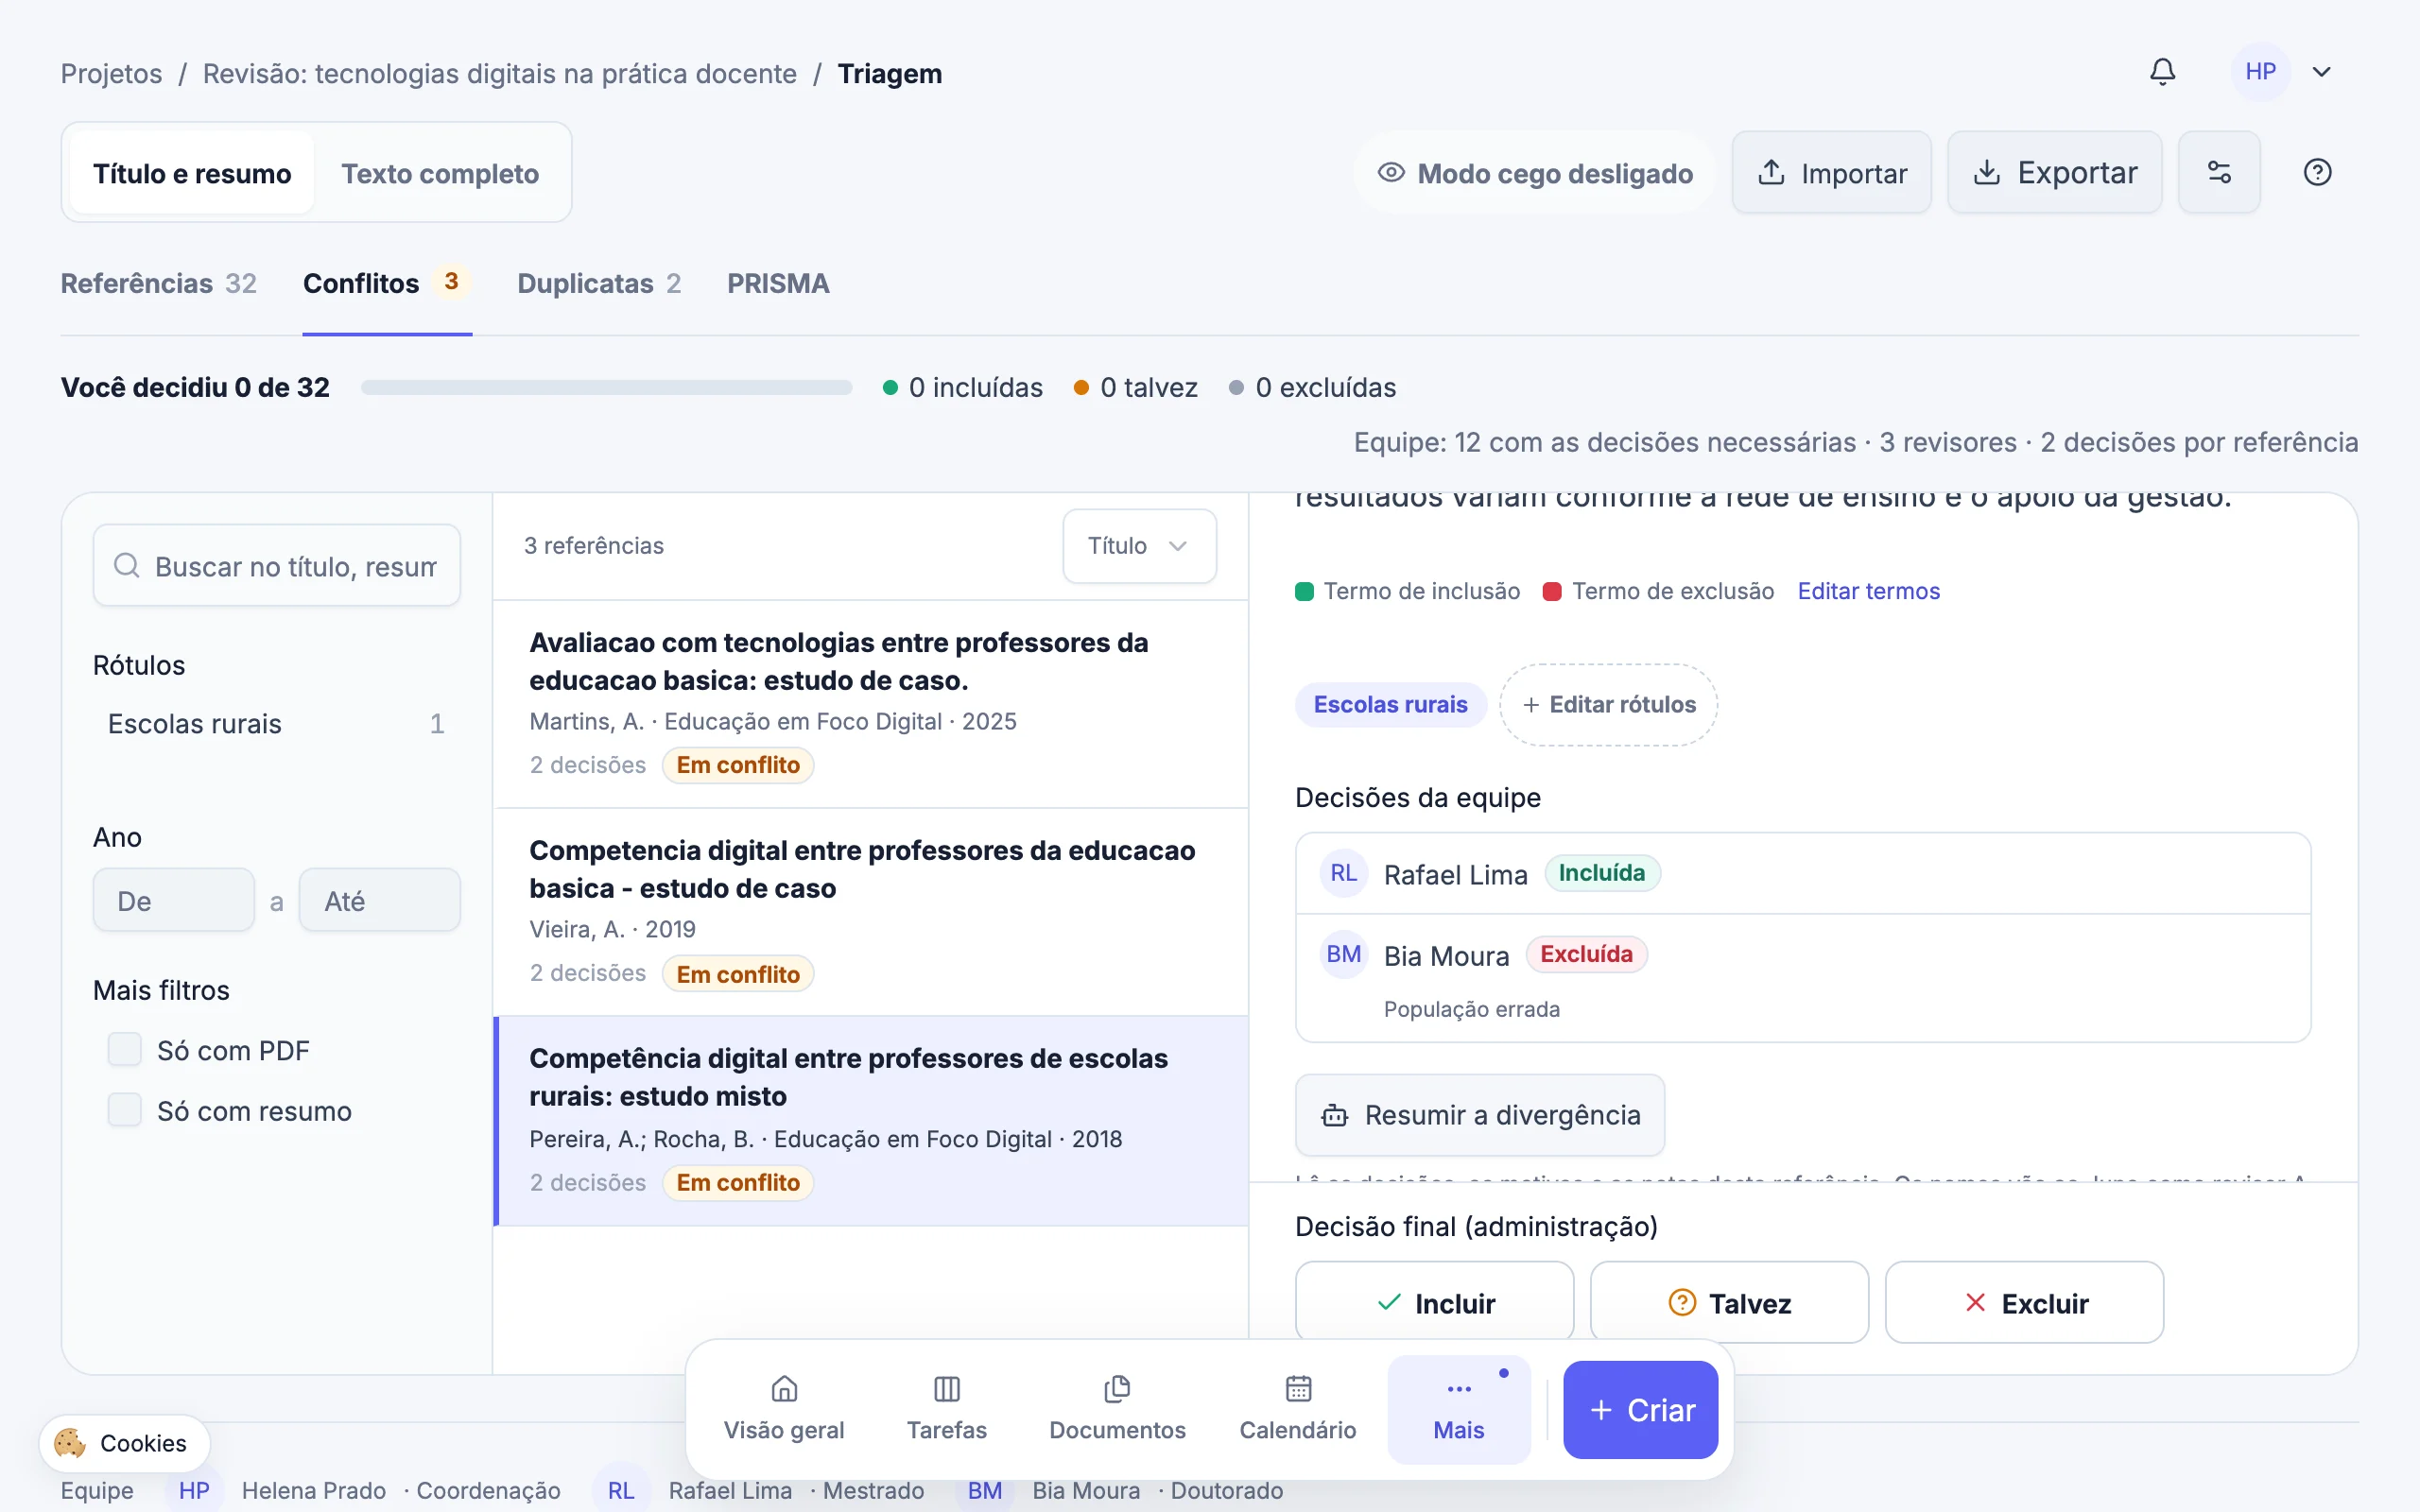The image size is (2420, 1512).
Task: Open the PRISMA tab
Action: [x=778, y=283]
